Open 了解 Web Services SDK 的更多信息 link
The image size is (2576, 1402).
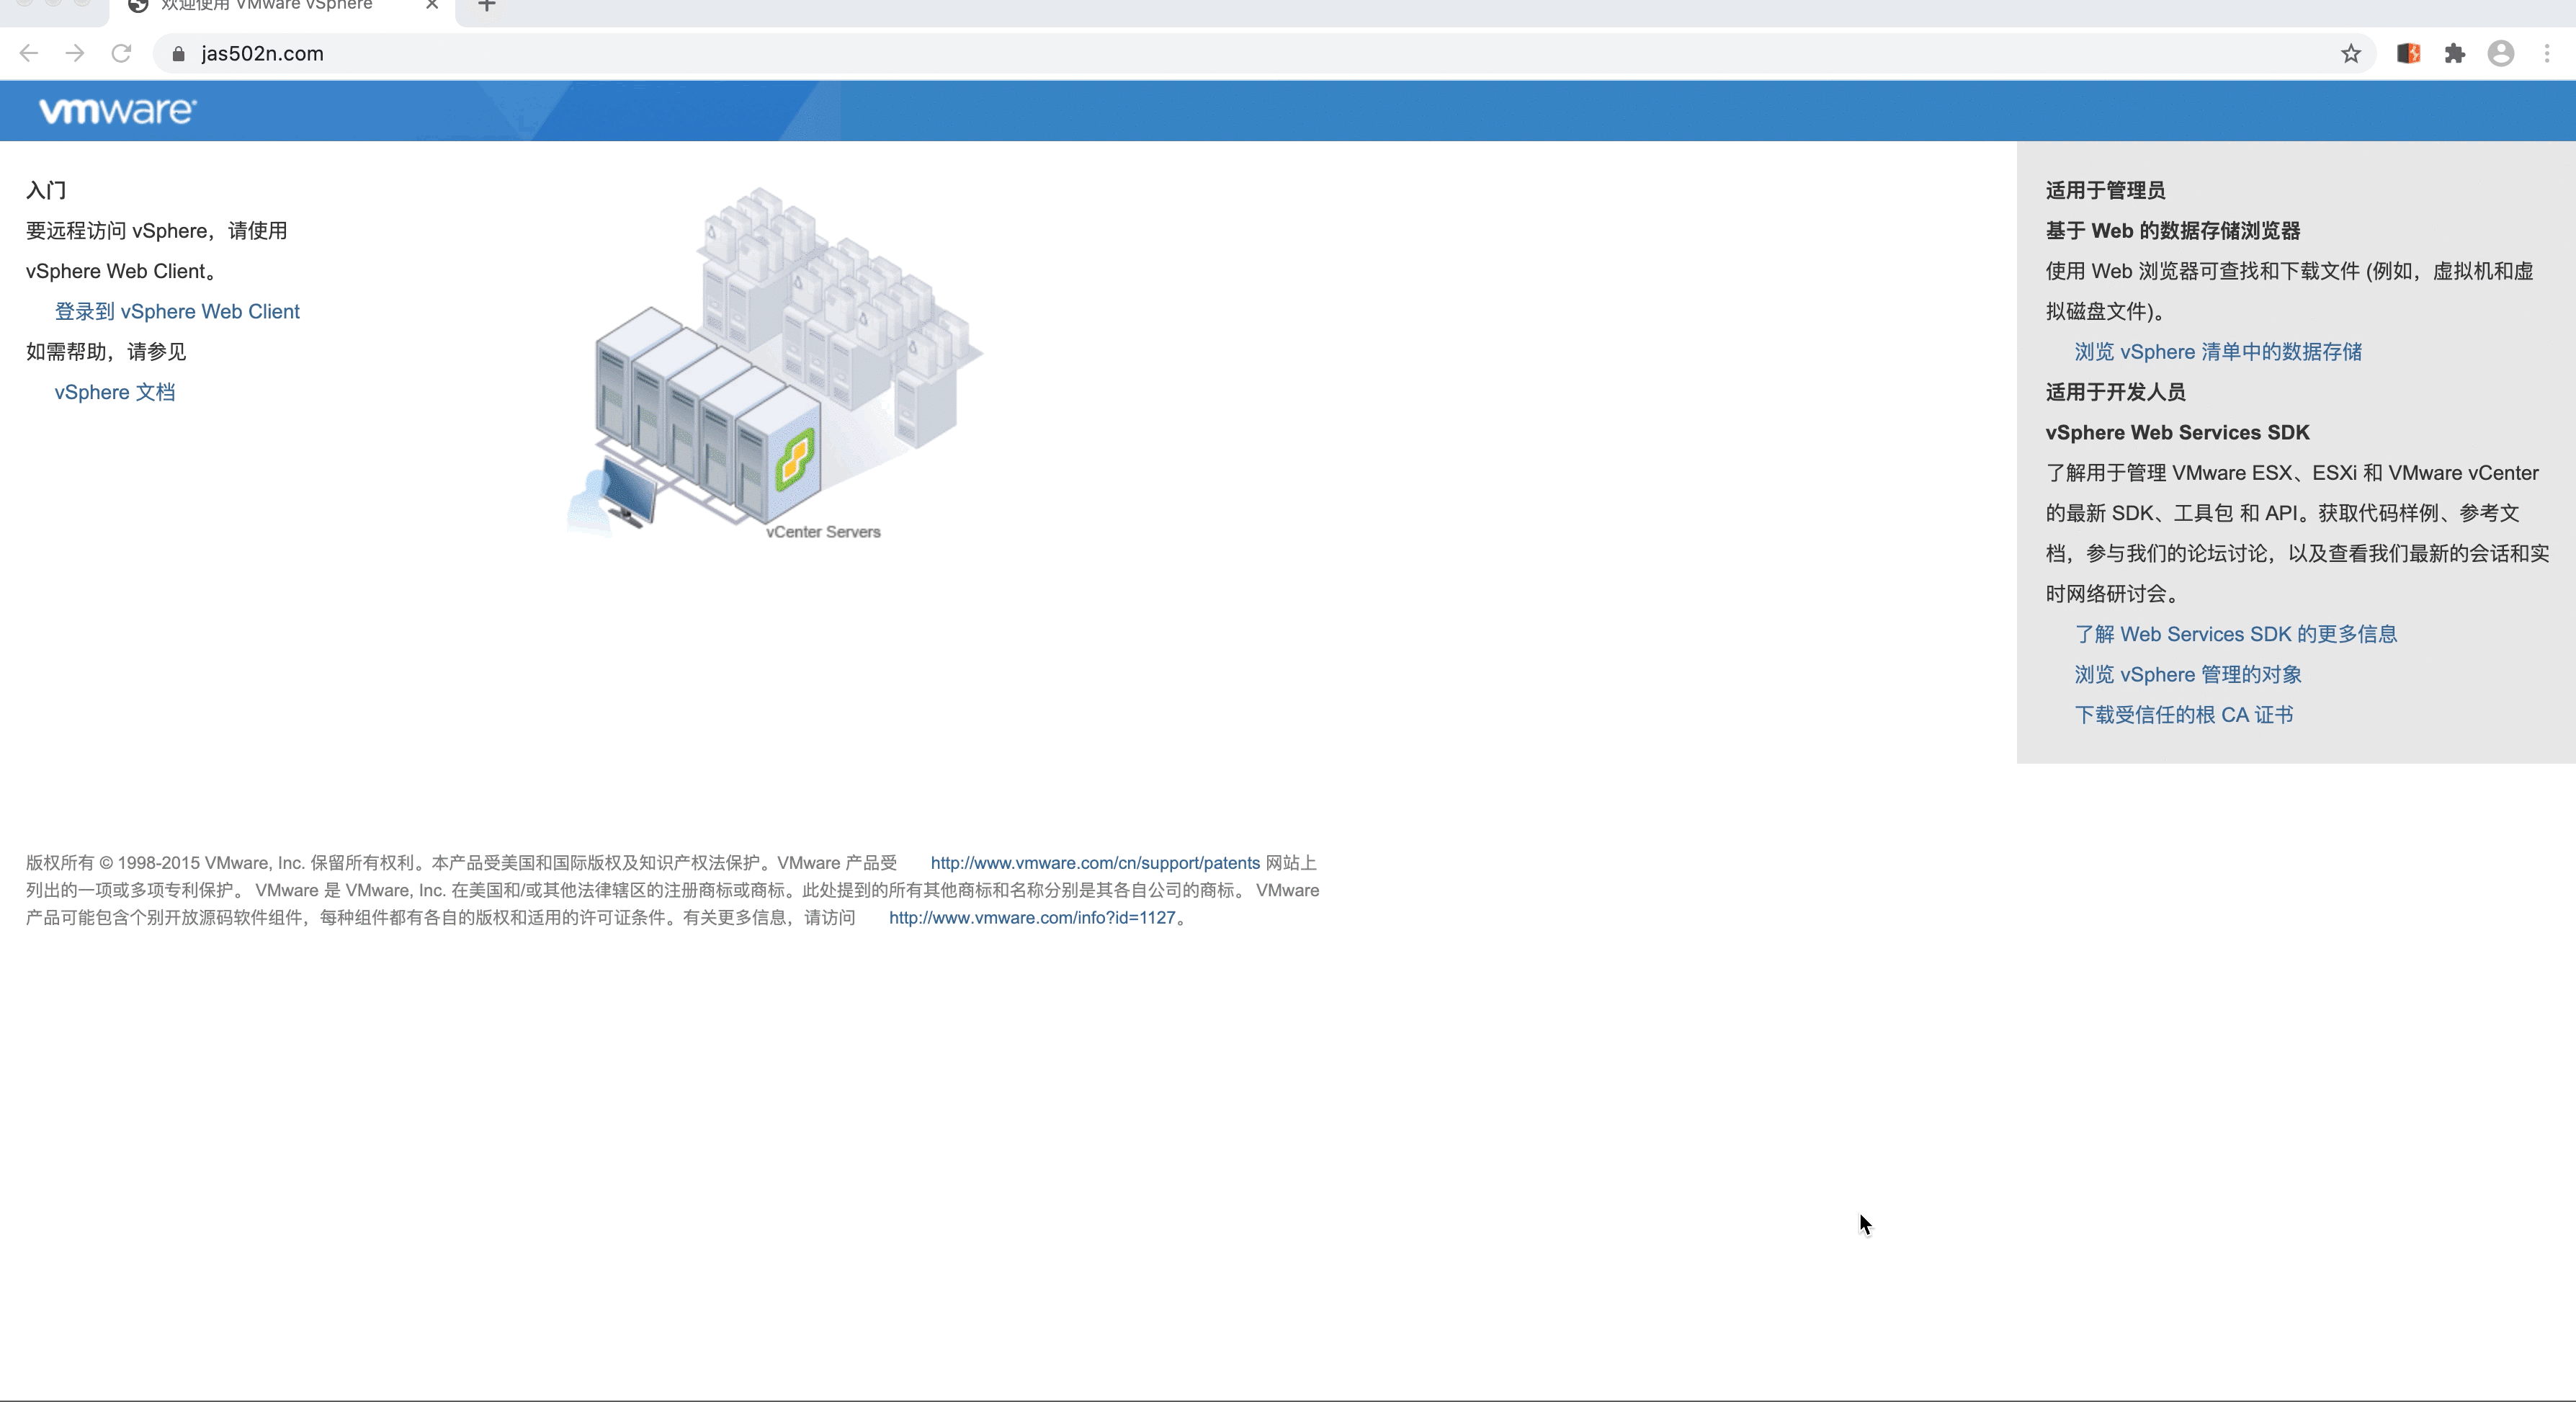[2236, 634]
